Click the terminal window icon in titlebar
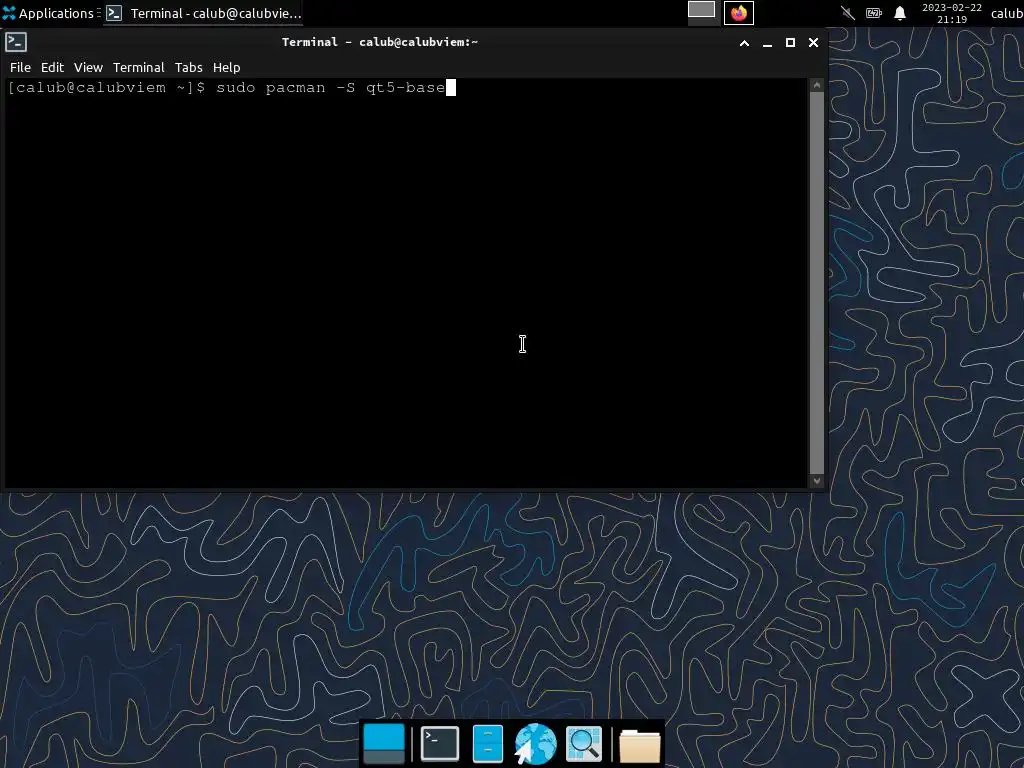This screenshot has height=768, width=1024. click(16, 42)
